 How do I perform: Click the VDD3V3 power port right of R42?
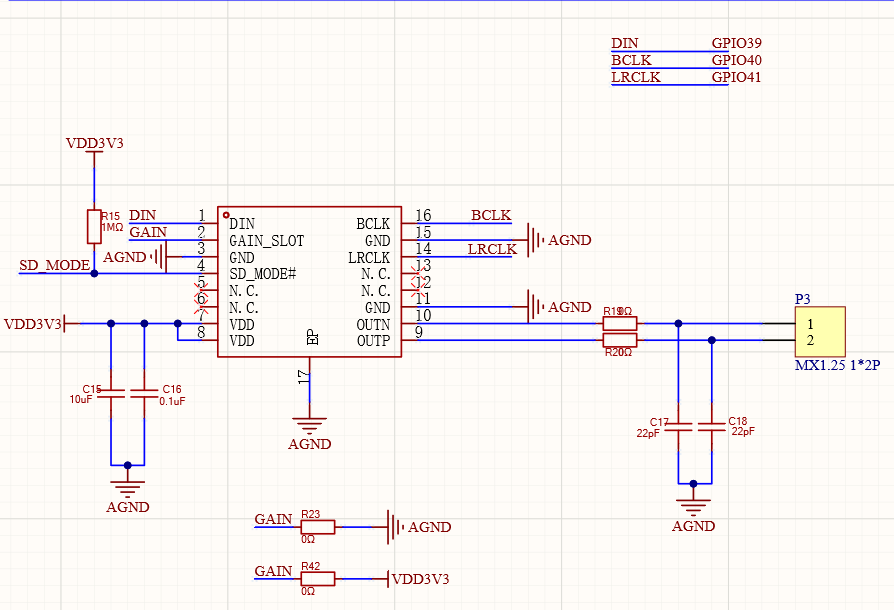coord(412,579)
